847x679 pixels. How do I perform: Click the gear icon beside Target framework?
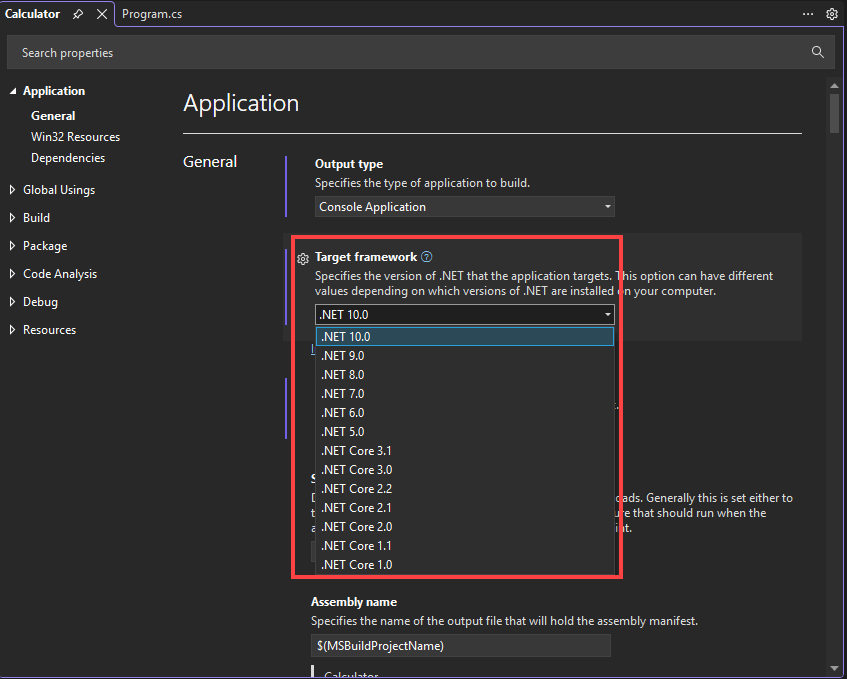[x=303, y=259]
